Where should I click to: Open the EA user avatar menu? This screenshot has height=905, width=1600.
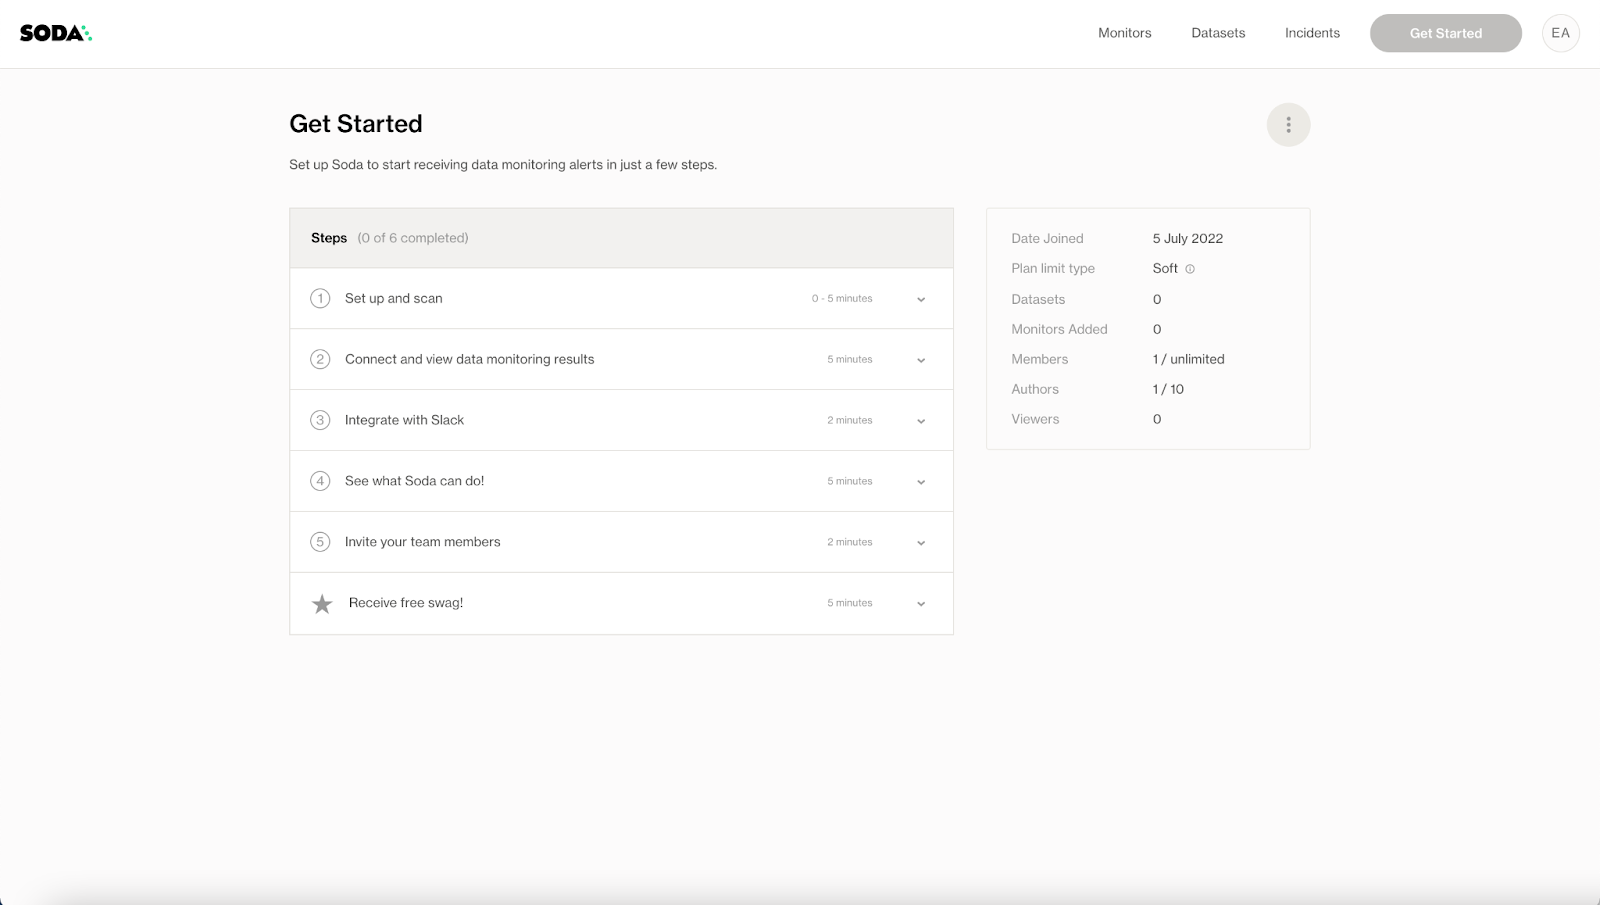pyautogui.click(x=1560, y=33)
